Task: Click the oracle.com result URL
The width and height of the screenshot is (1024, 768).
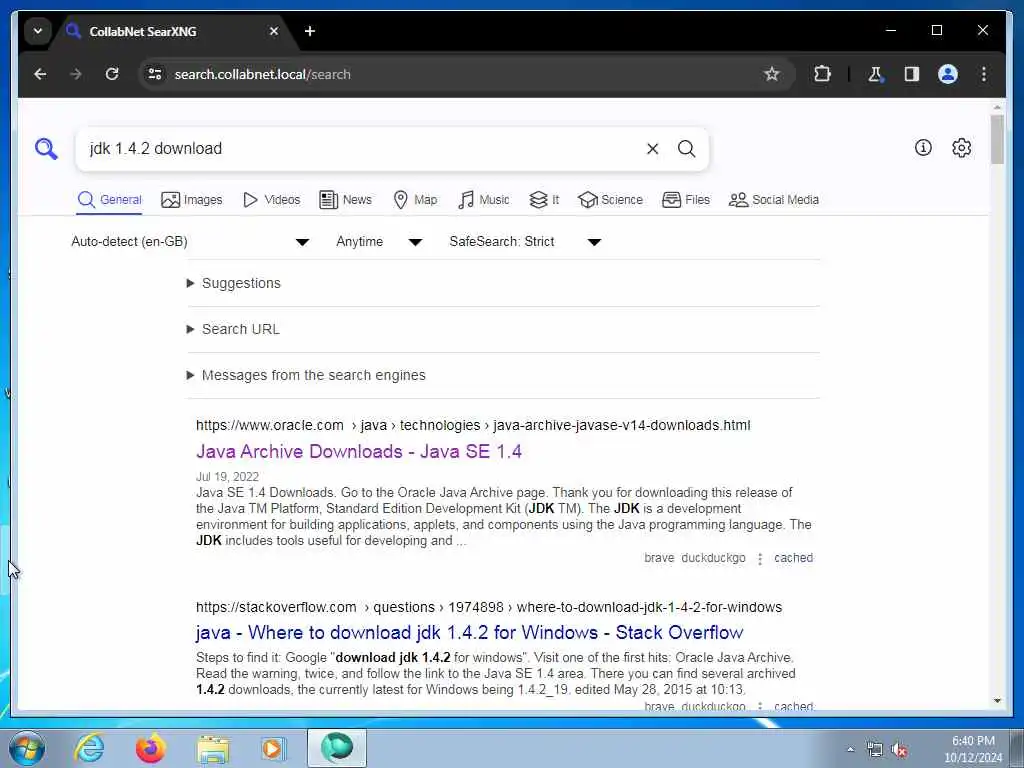Action: [x=473, y=425]
